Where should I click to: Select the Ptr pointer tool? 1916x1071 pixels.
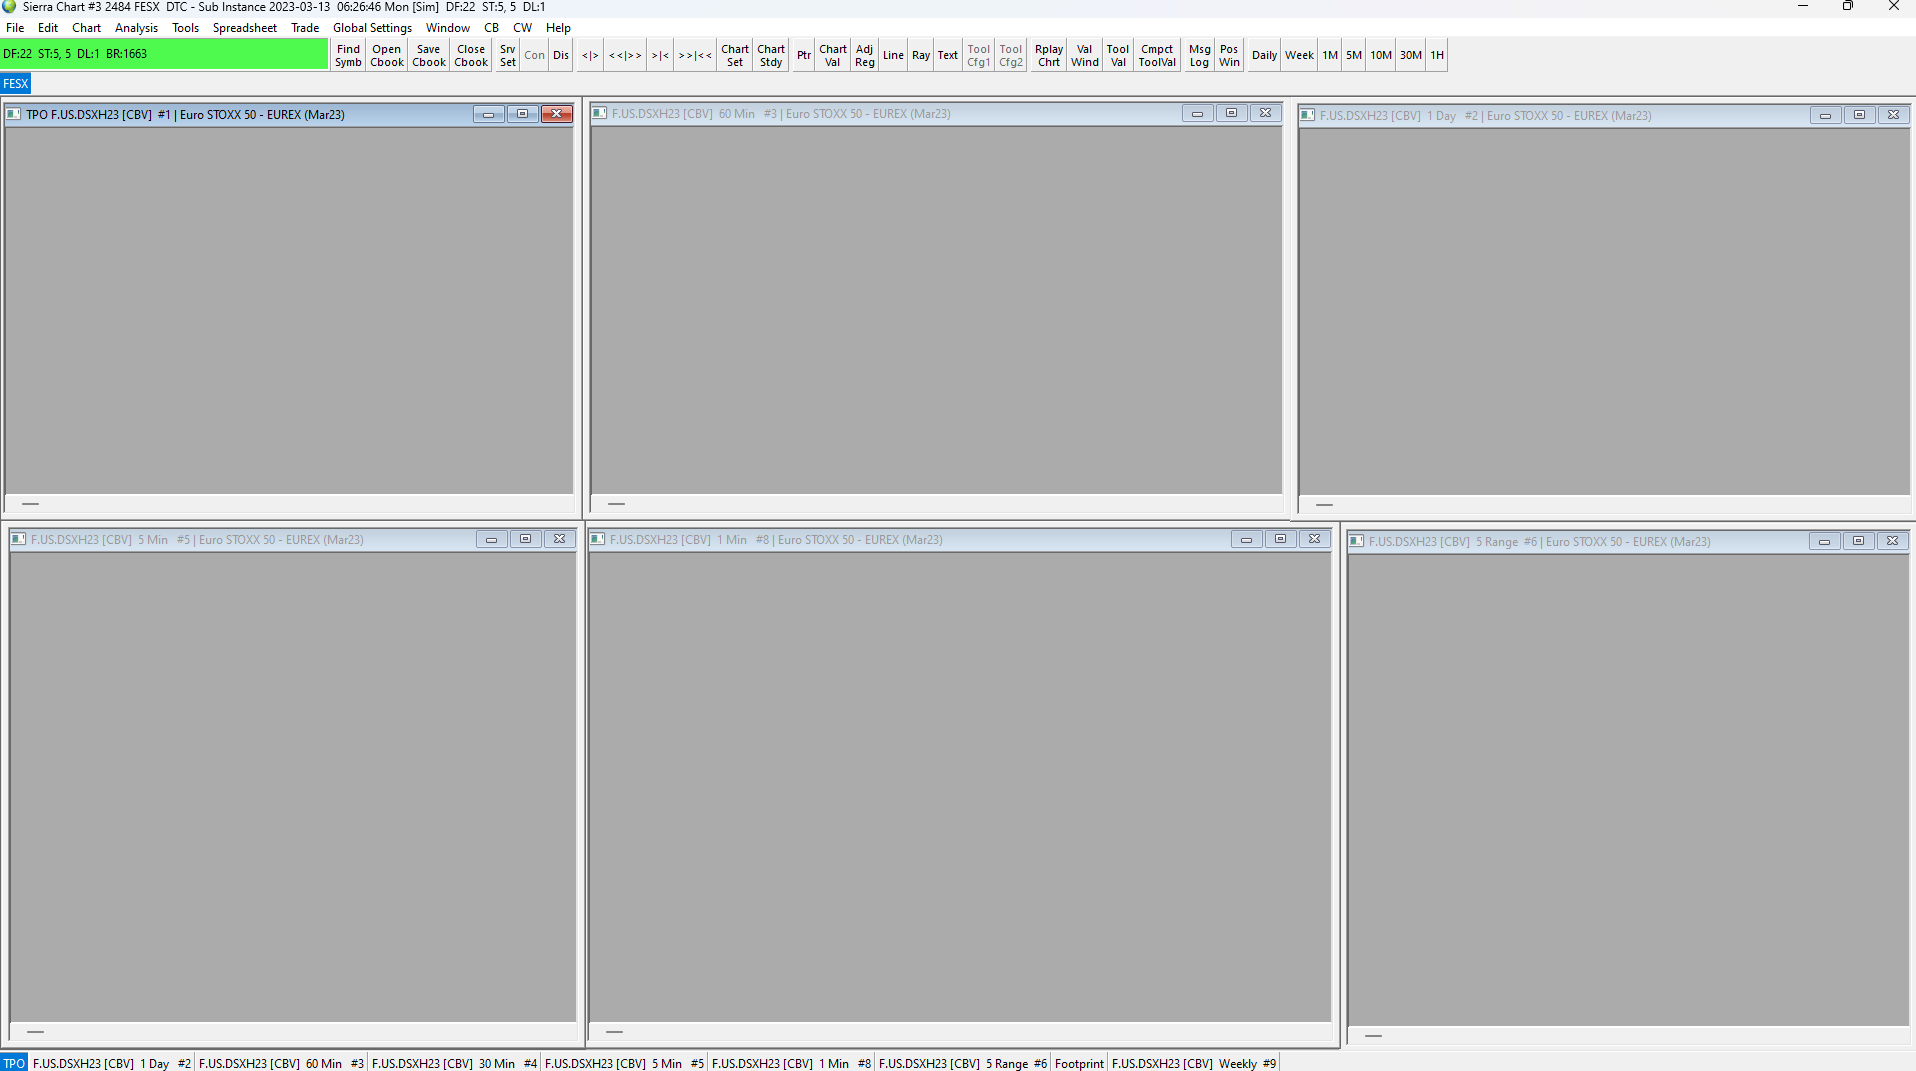804,55
